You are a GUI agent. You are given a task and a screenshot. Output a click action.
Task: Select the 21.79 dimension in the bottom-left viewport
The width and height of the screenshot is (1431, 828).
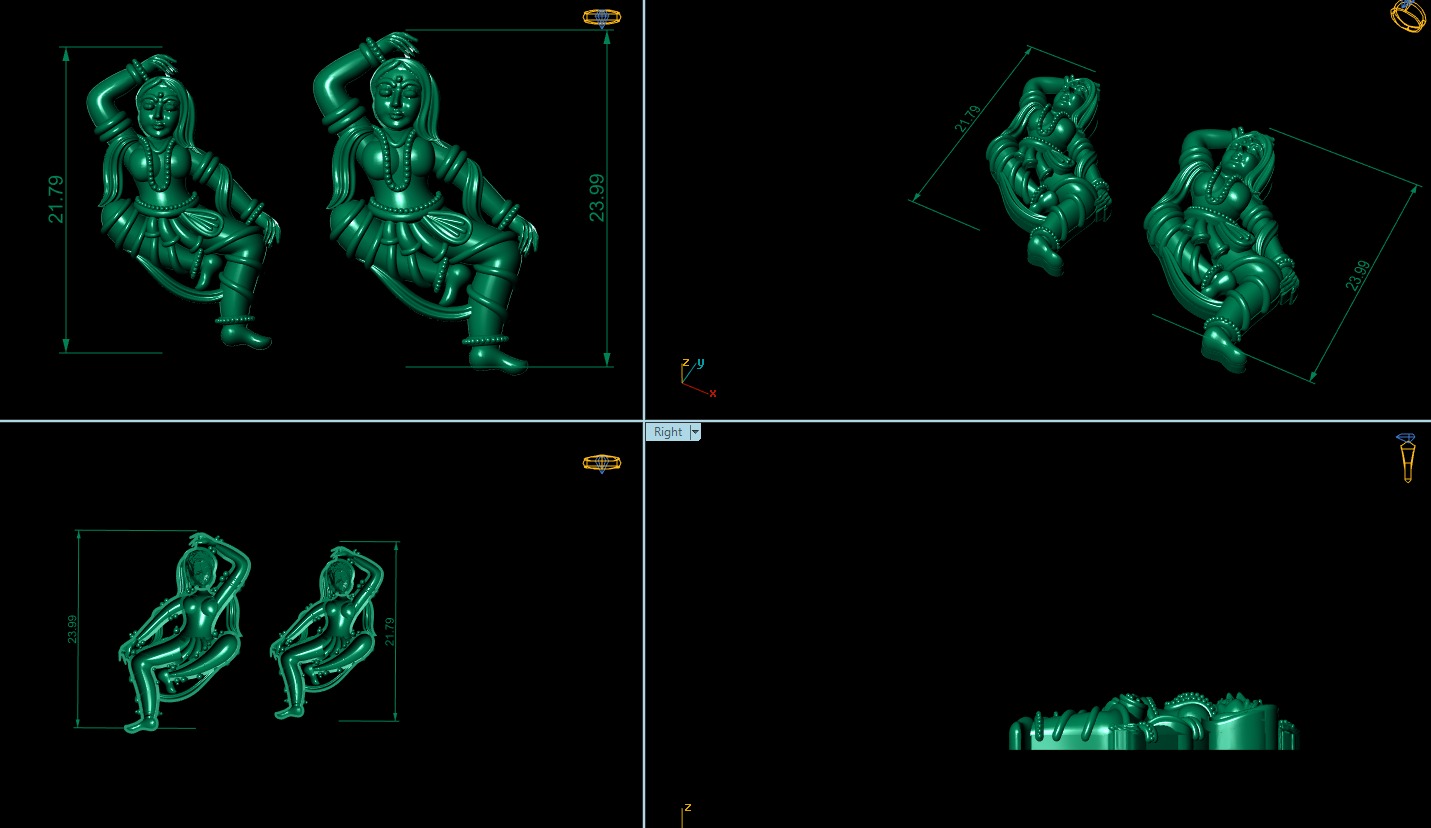click(390, 631)
